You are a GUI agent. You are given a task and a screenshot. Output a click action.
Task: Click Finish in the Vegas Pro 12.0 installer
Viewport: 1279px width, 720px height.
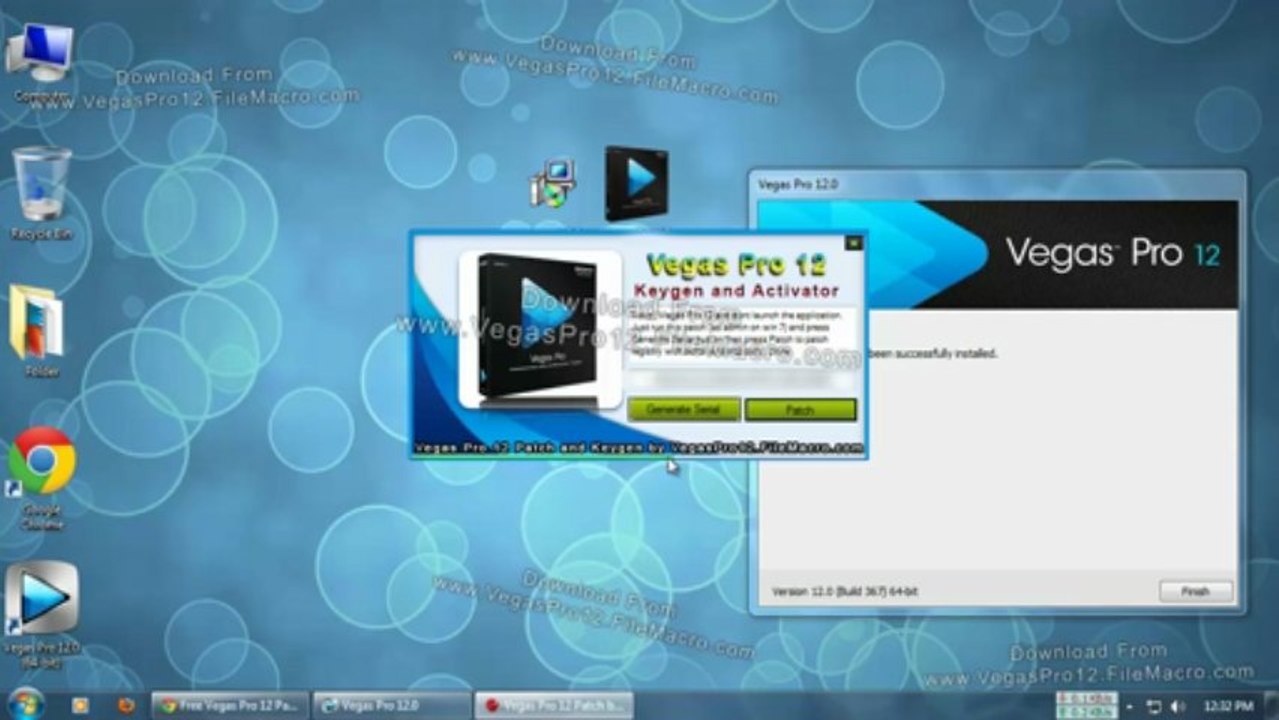tap(1195, 591)
